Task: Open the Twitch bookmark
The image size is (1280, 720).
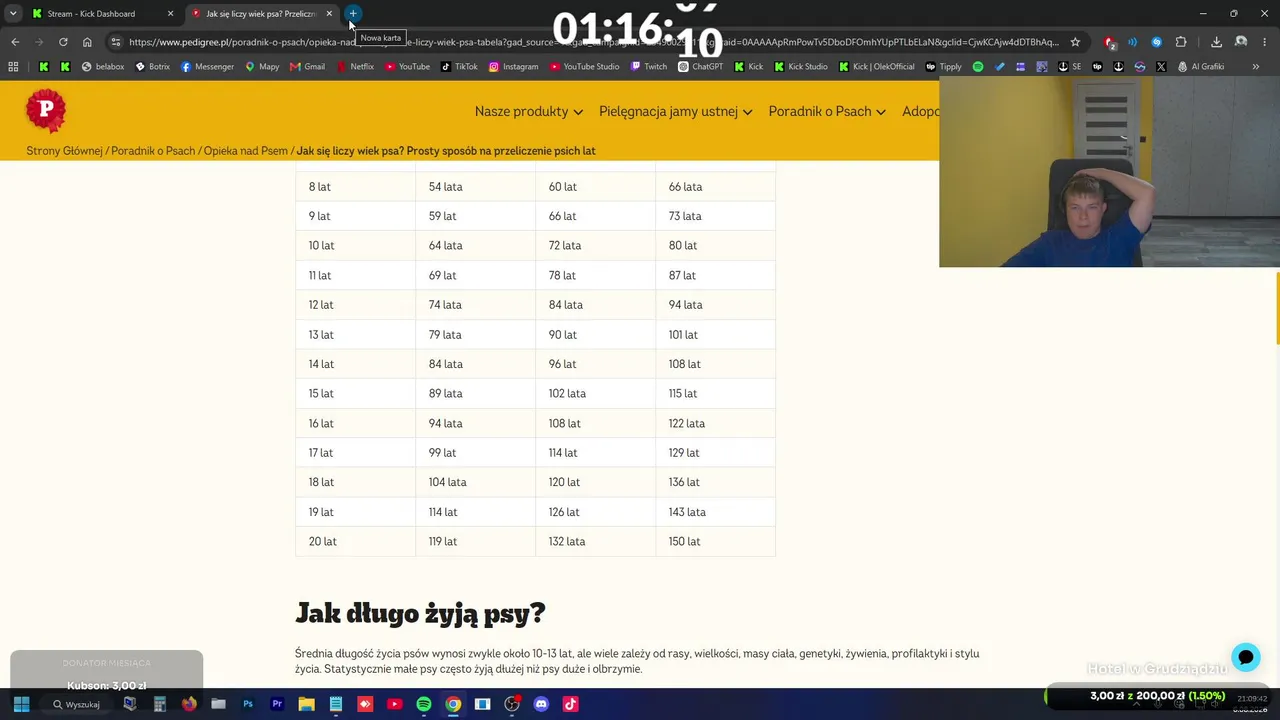Action: click(x=649, y=67)
